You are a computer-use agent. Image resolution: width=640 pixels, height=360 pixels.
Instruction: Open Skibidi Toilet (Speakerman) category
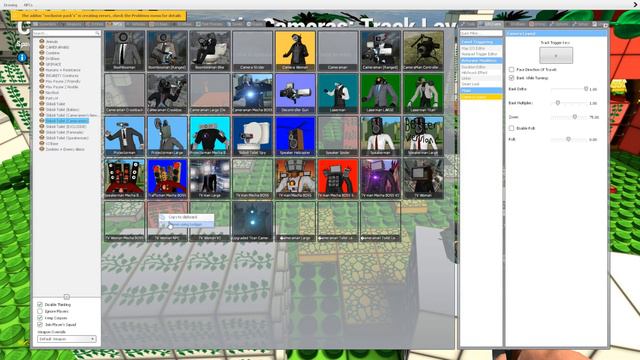[67, 138]
